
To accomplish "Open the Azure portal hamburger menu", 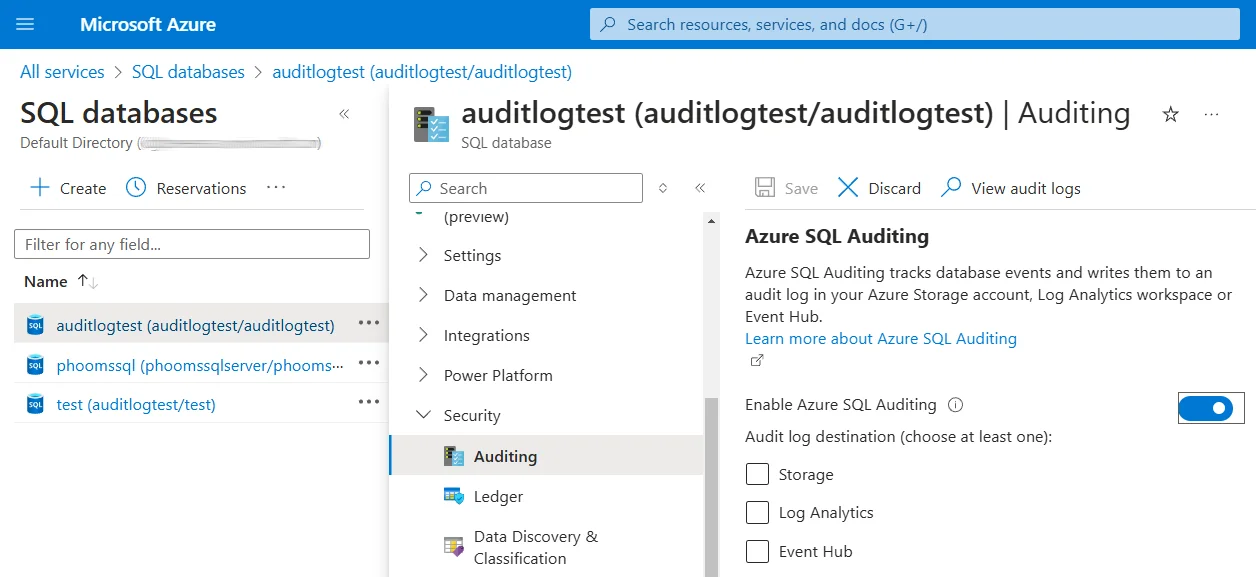I will point(25,24).
